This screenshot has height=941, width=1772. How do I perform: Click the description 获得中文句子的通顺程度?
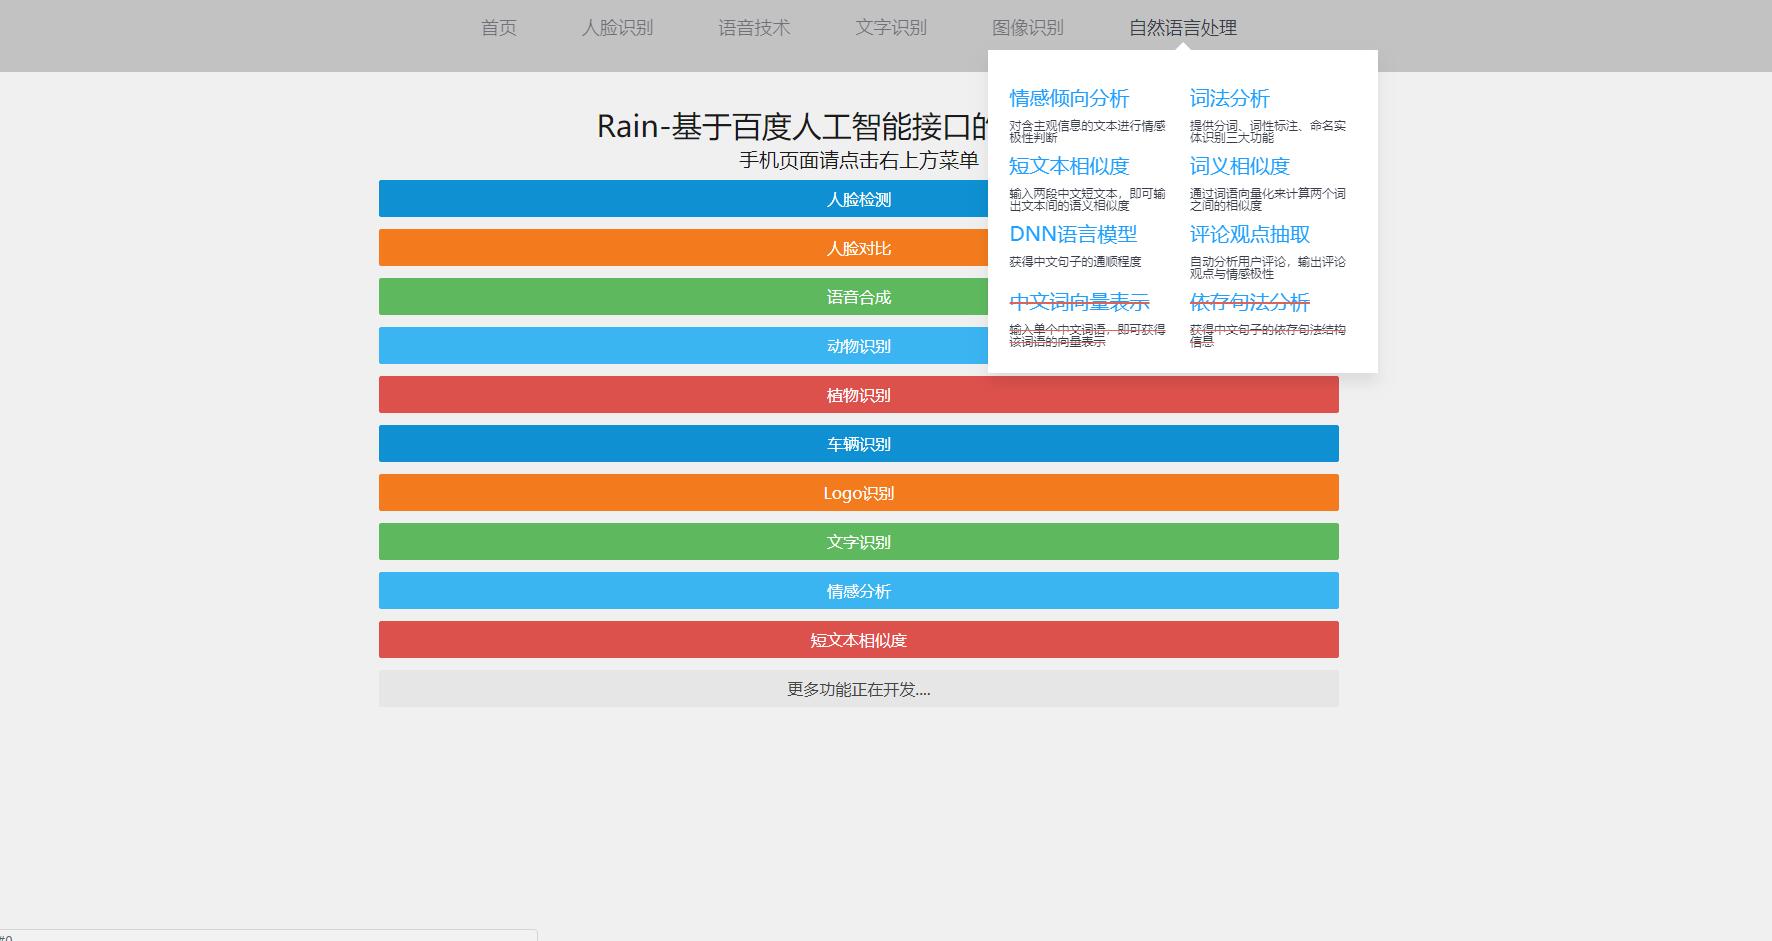[1075, 262]
